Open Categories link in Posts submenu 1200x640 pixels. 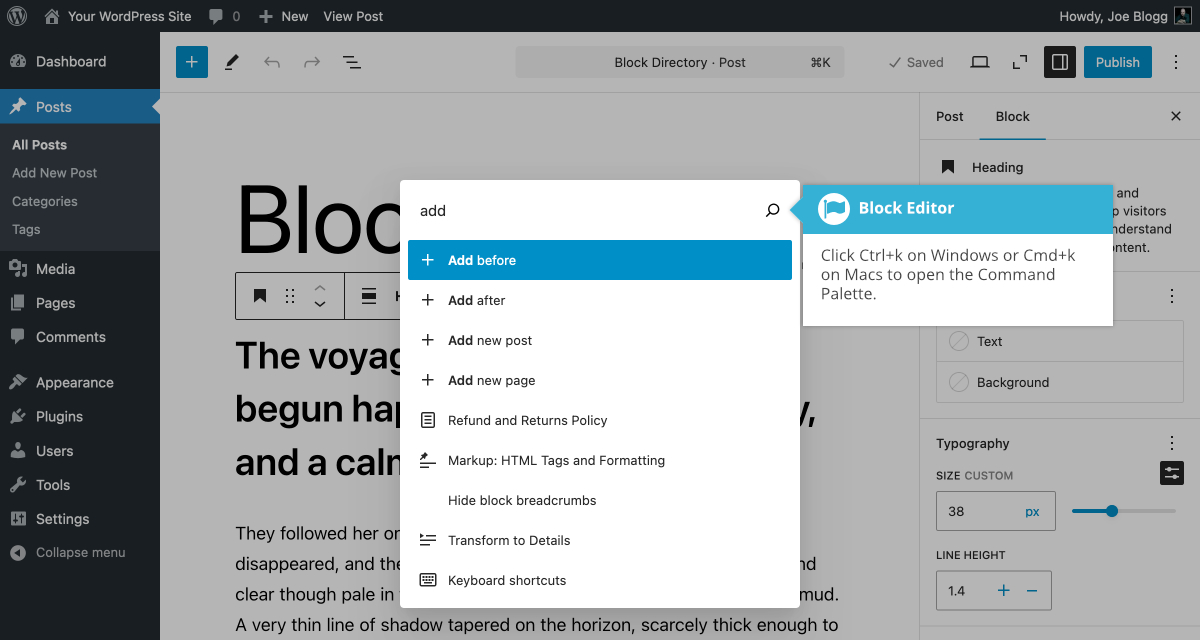tap(45, 201)
